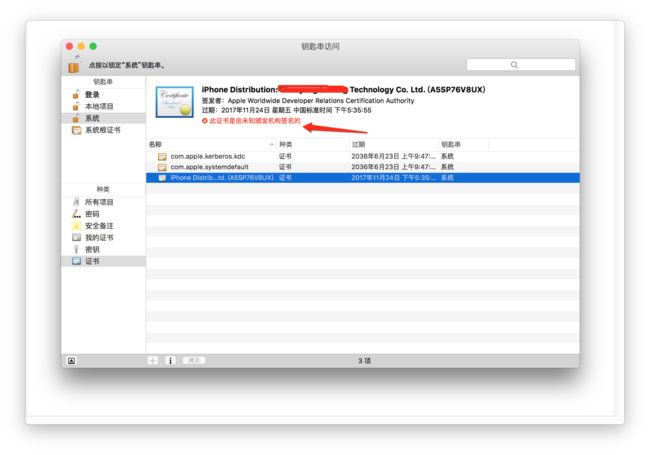The width and height of the screenshot is (650, 455).
Task: Select the 本地项目 keychain
Action: click(x=103, y=106)
